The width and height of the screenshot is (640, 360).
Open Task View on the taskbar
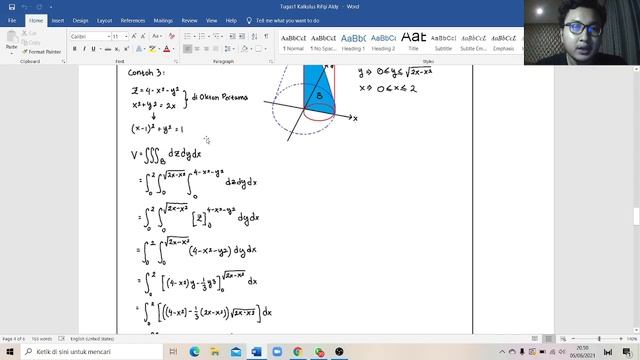pyautogui.click(x=173, y=351)
